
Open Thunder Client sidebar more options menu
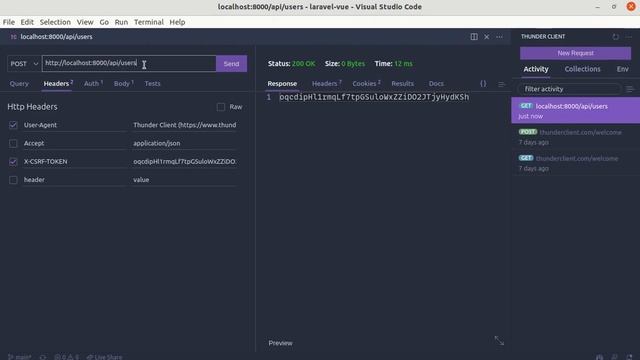[x=629, y=37]
